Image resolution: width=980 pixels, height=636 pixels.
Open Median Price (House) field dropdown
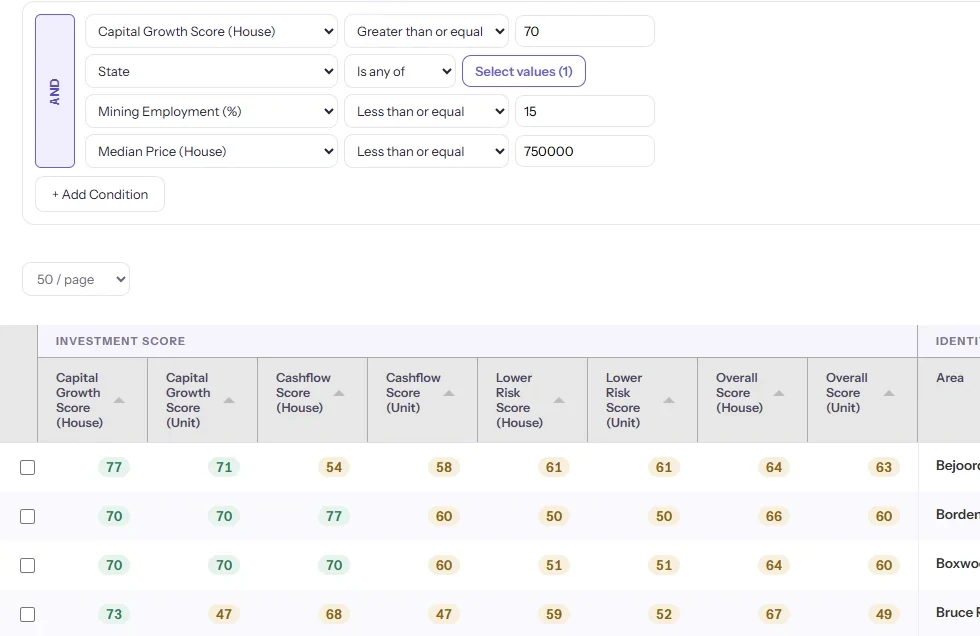(211, 151)
